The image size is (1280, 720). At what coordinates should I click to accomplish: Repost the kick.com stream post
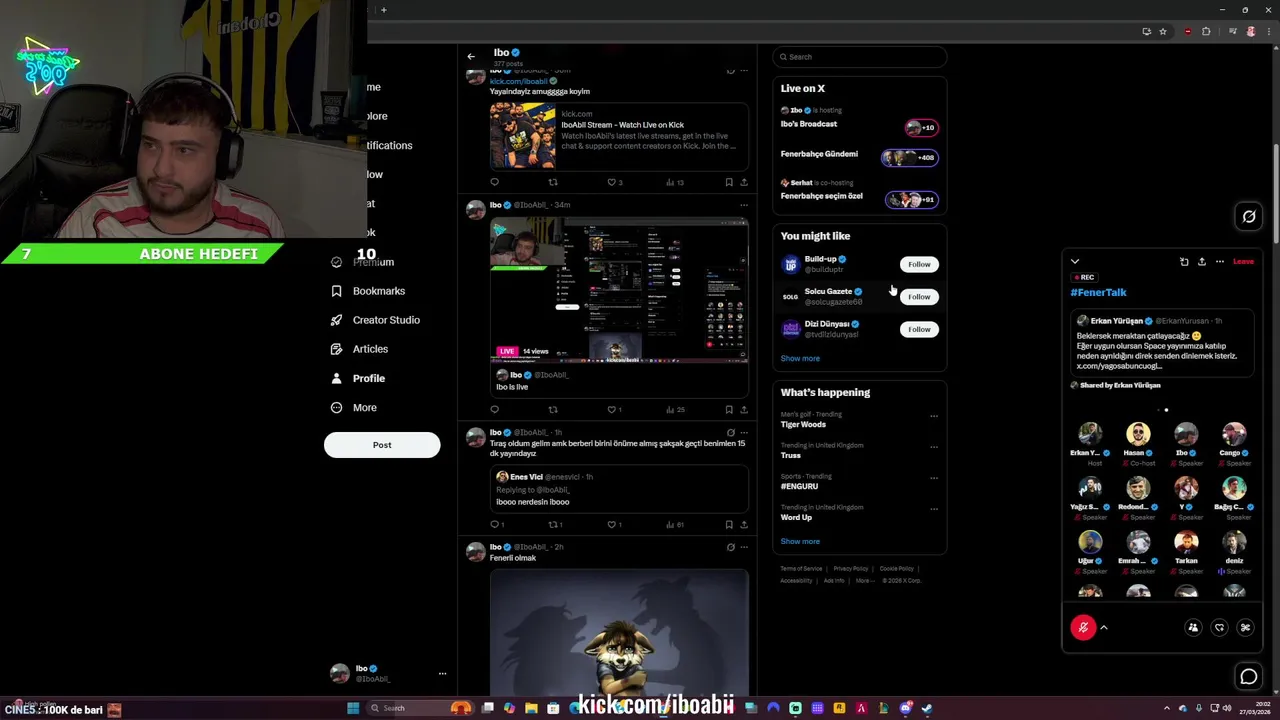click(553, 182)
